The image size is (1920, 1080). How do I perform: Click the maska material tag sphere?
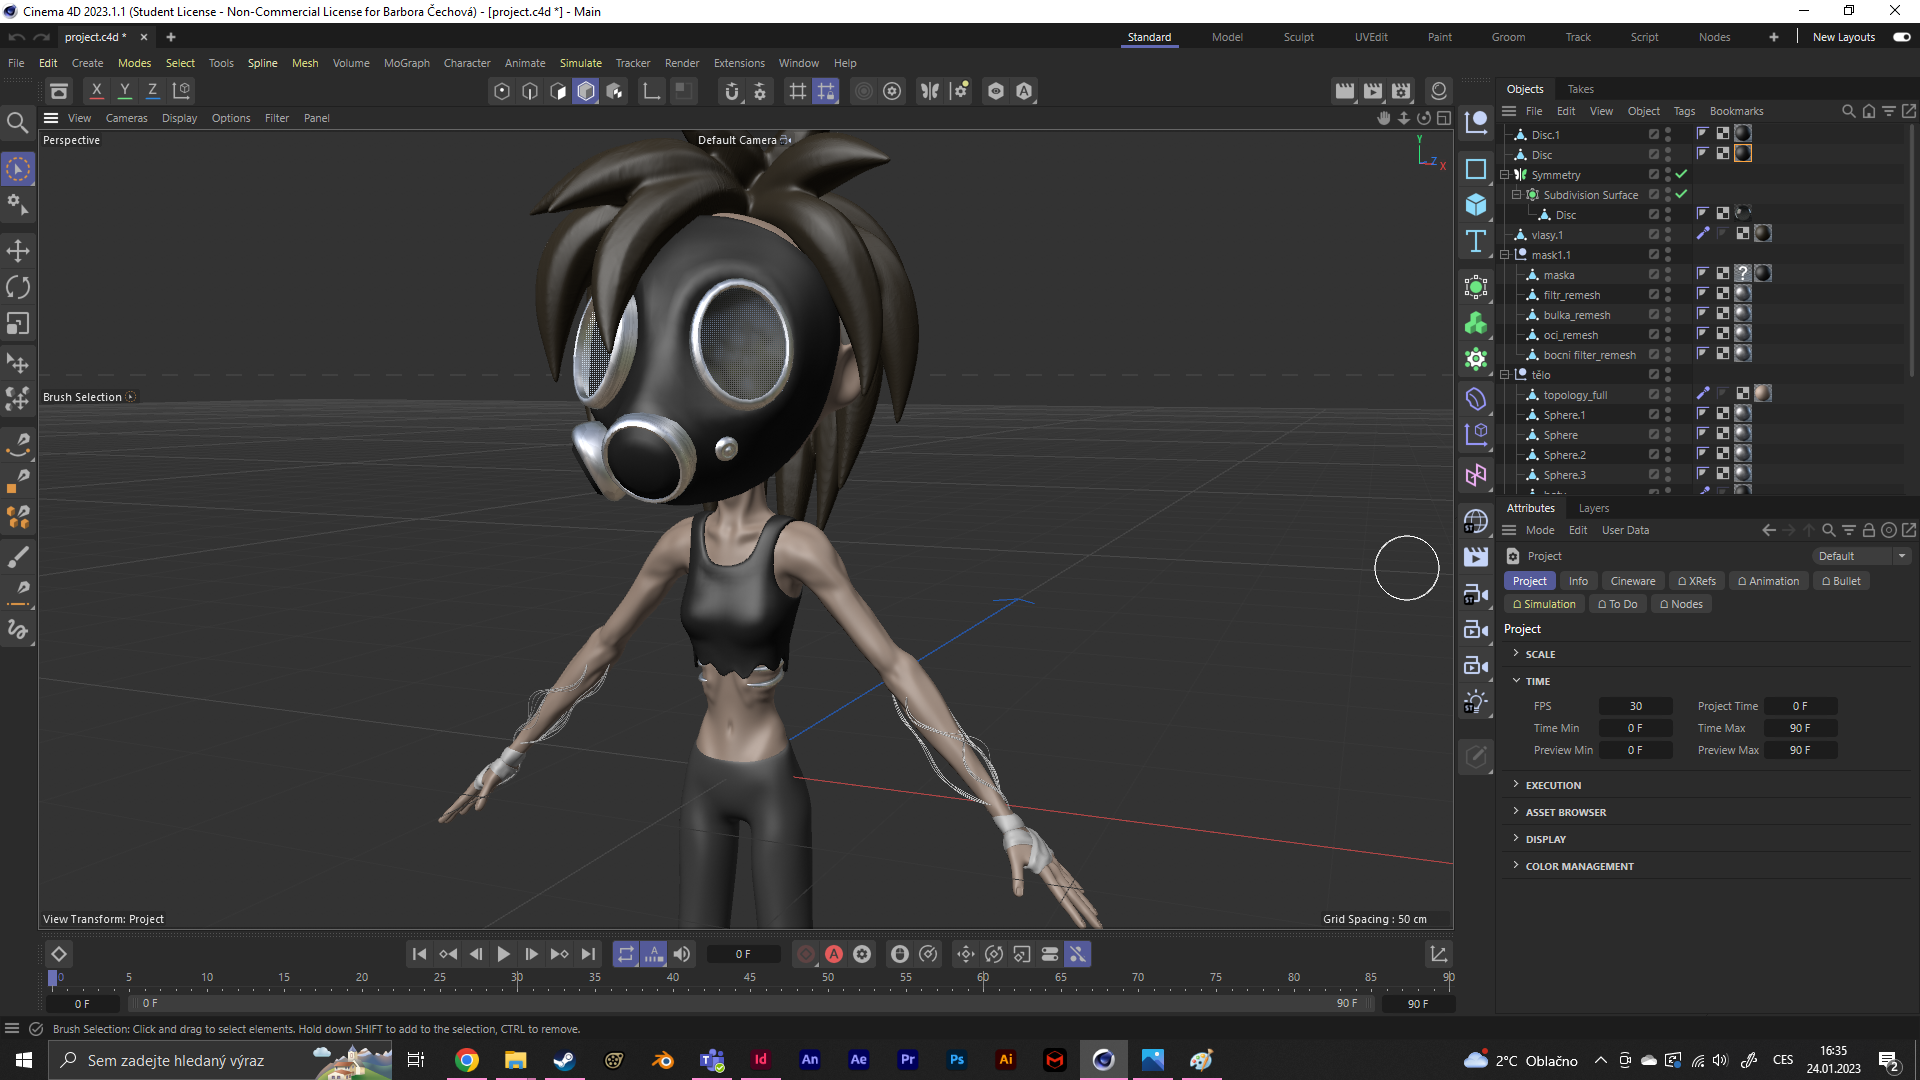click(x=1763, y=274)
